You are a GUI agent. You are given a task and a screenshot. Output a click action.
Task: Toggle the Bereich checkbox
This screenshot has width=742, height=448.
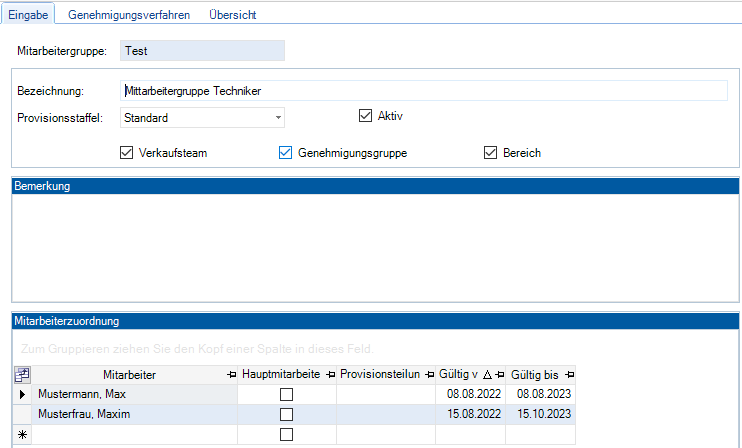click(x=490, y=153)
